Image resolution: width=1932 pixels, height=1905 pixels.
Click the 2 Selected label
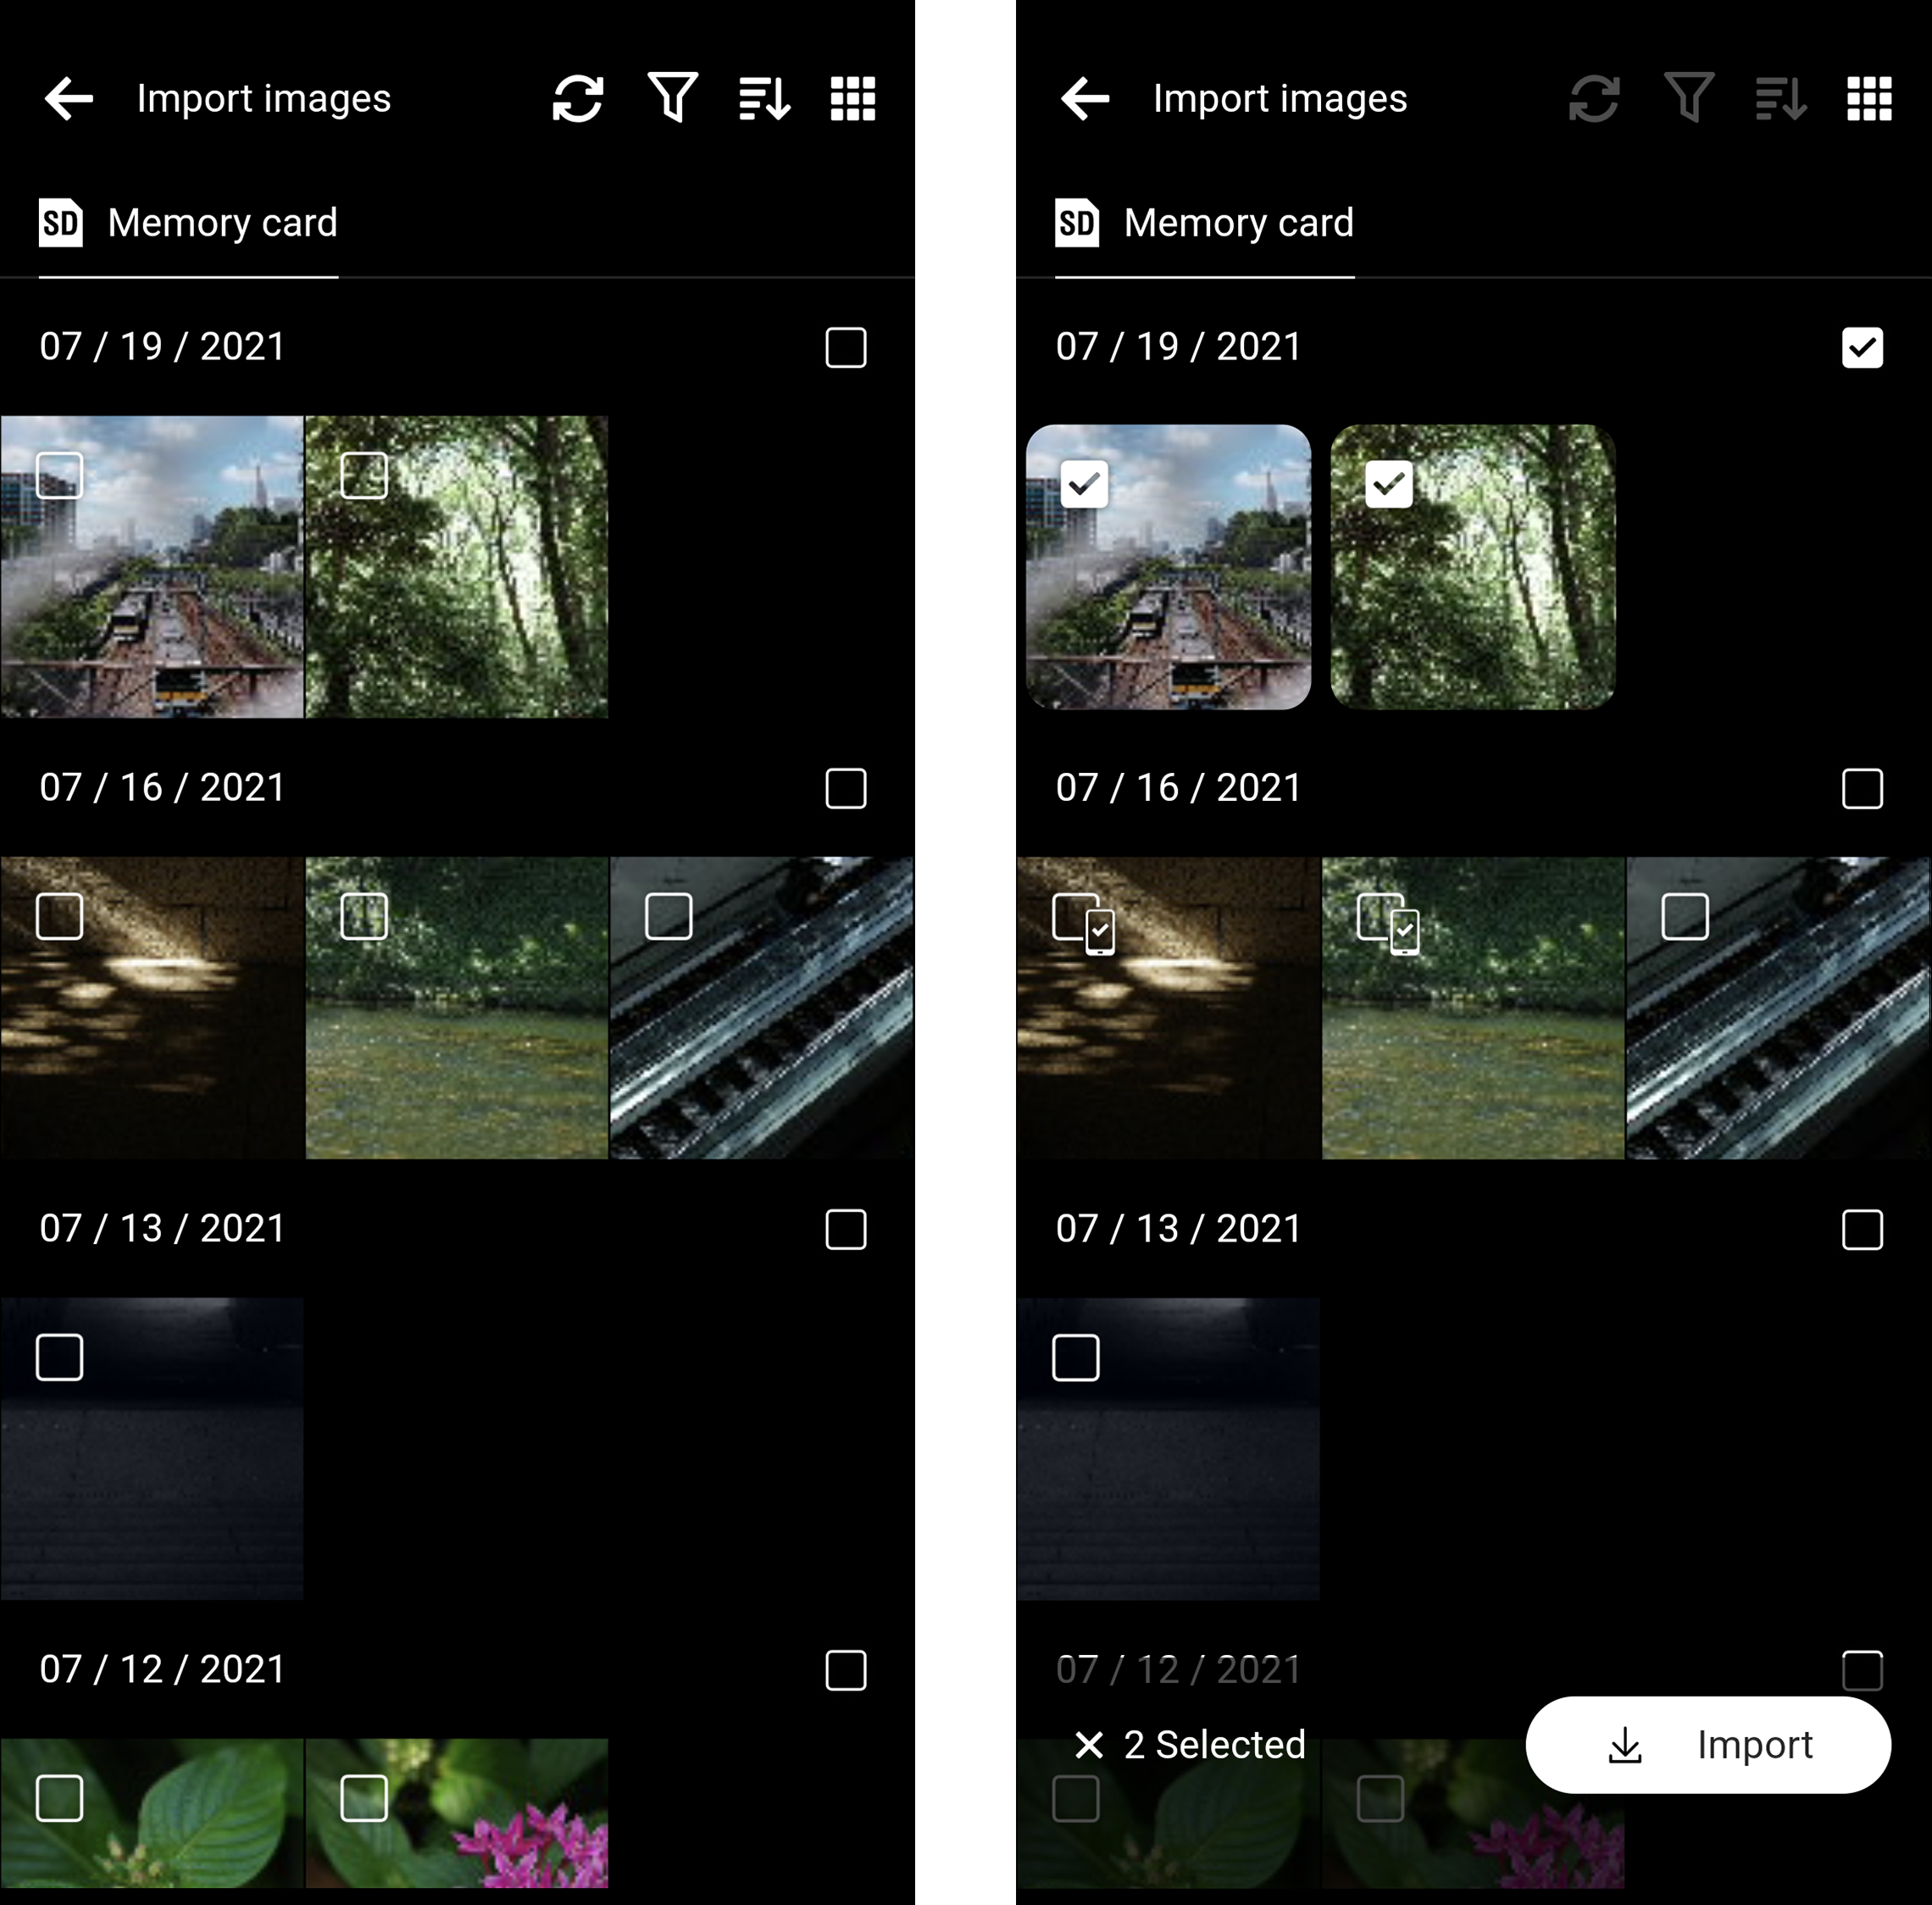[x=1215, y=1744]
